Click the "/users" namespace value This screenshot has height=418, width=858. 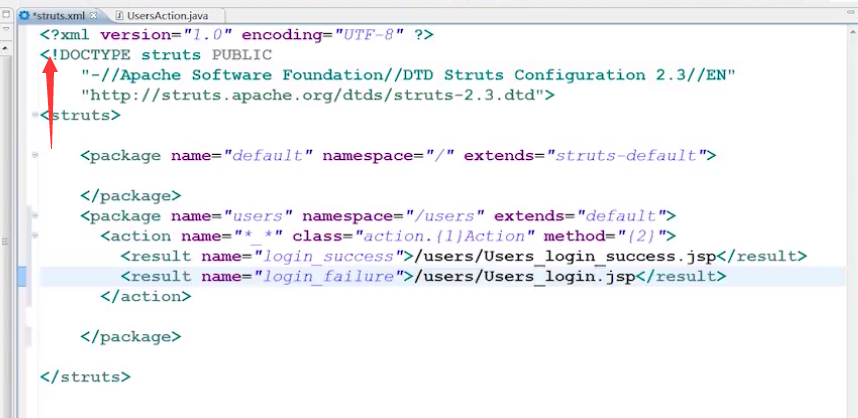click(444, 216)
